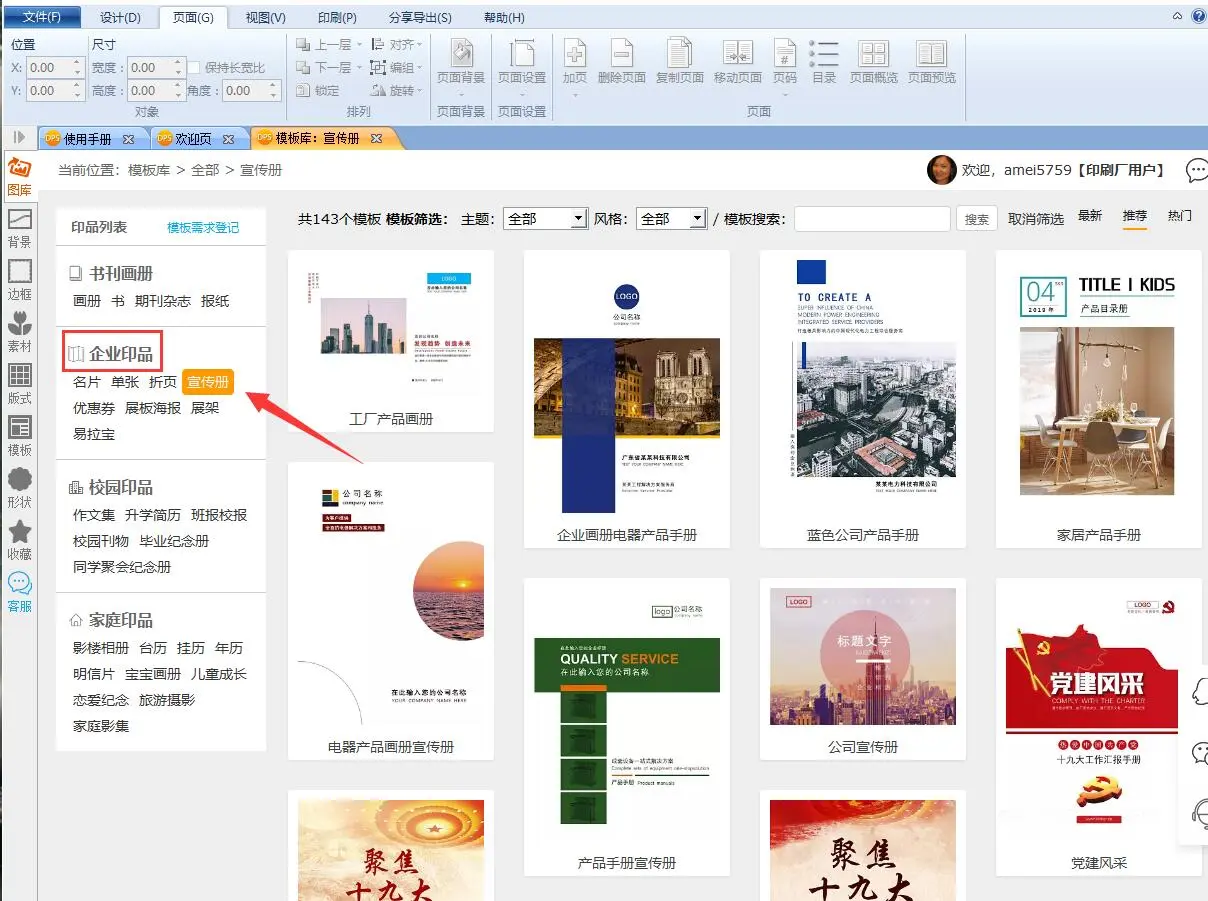Click inside the 模板搜索 input field
Viewport: 1208px width, 901px height.
[871, 219]
